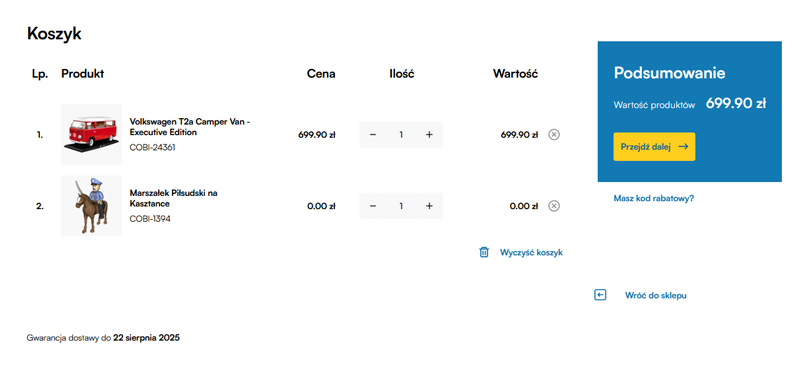The width and height of the screenshot is (800, 374).
Task: Open the red Volkswagen van thumbnail
Action: (x=91, y=134)
